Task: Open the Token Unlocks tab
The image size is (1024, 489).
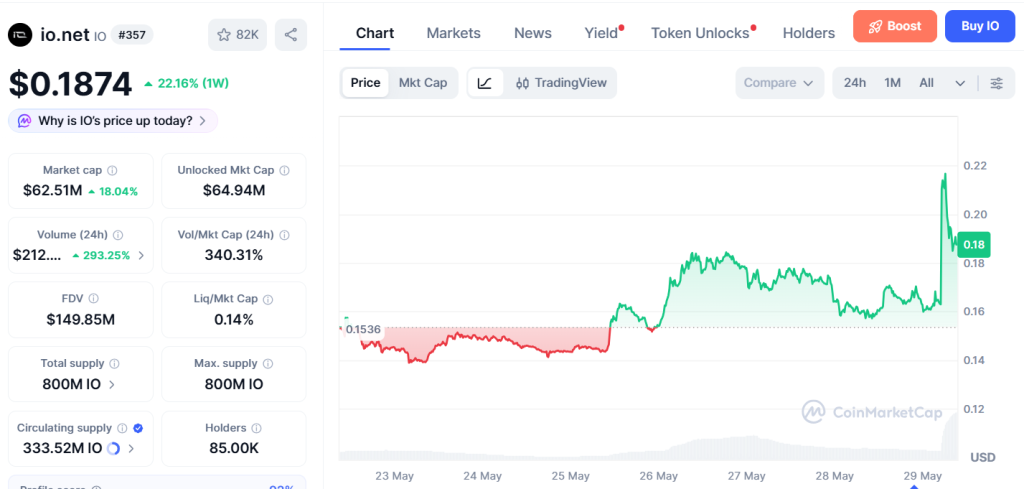Action: click(x=700, y=33)
